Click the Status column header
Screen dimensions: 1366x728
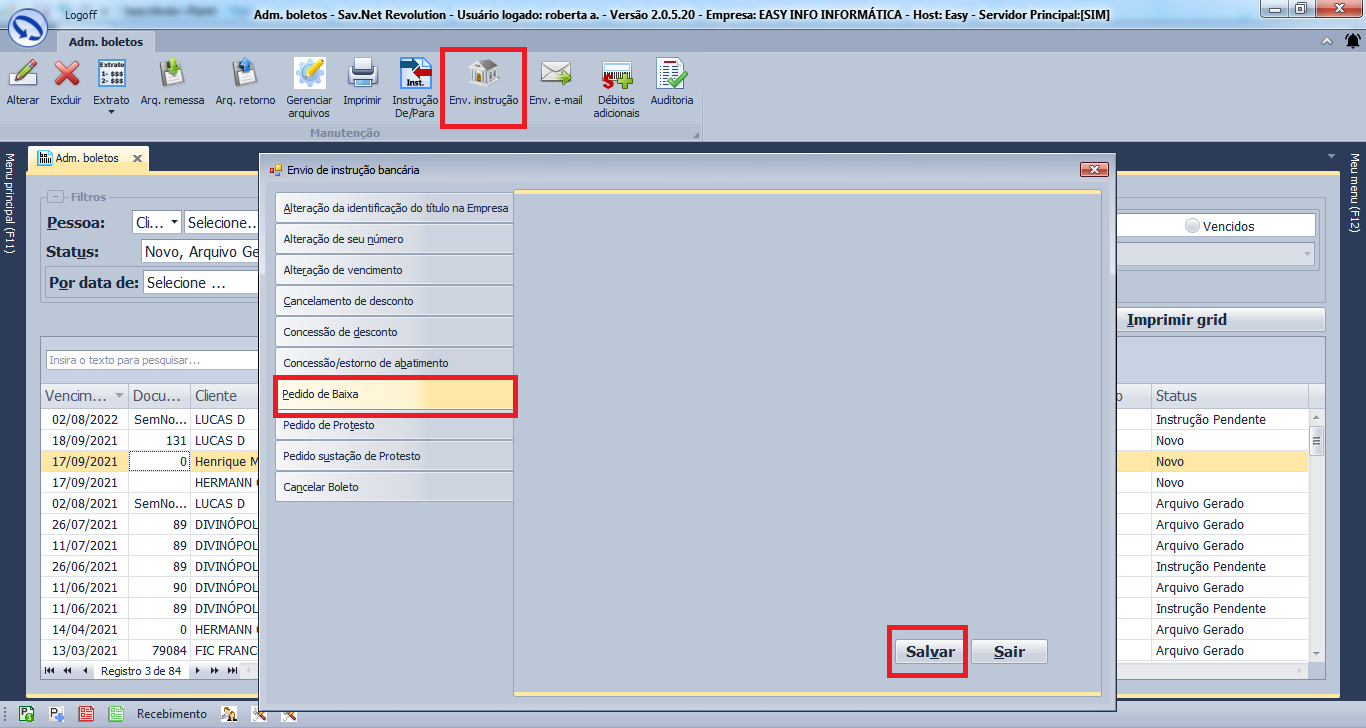(1229, 396)
